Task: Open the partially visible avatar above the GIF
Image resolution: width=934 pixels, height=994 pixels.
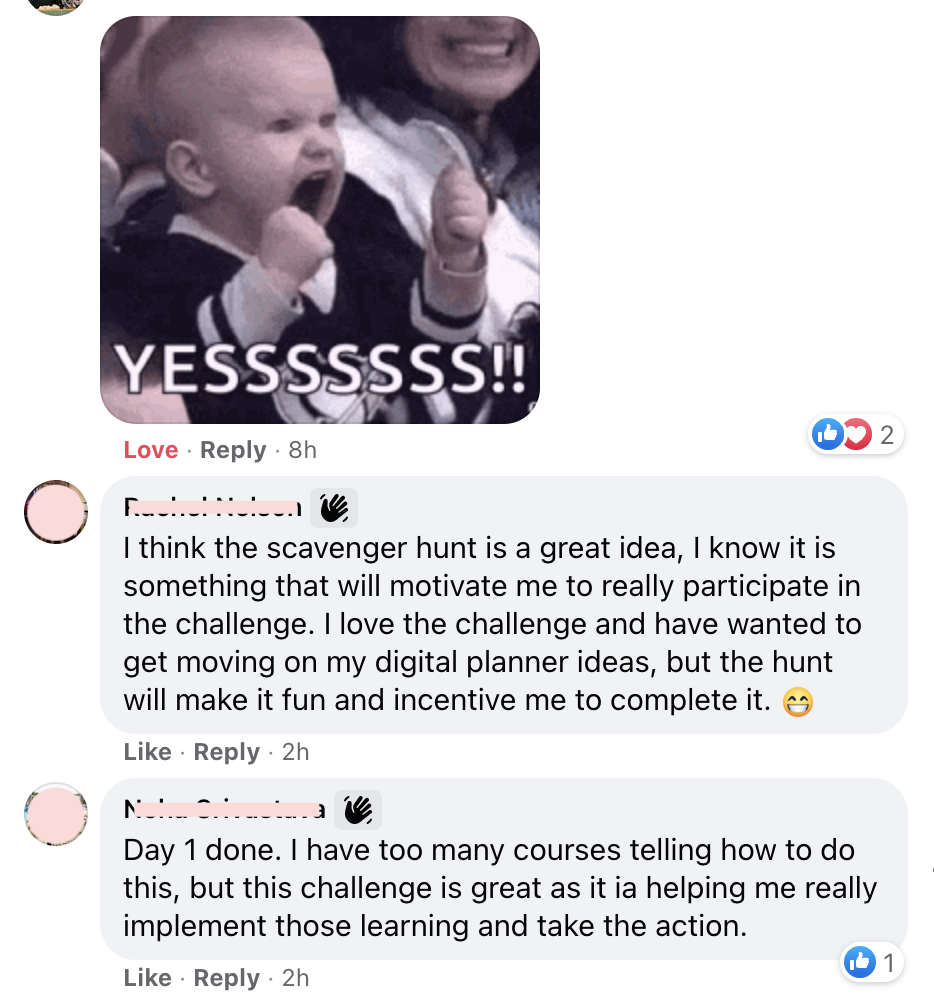Action: (x=56, y=6)
